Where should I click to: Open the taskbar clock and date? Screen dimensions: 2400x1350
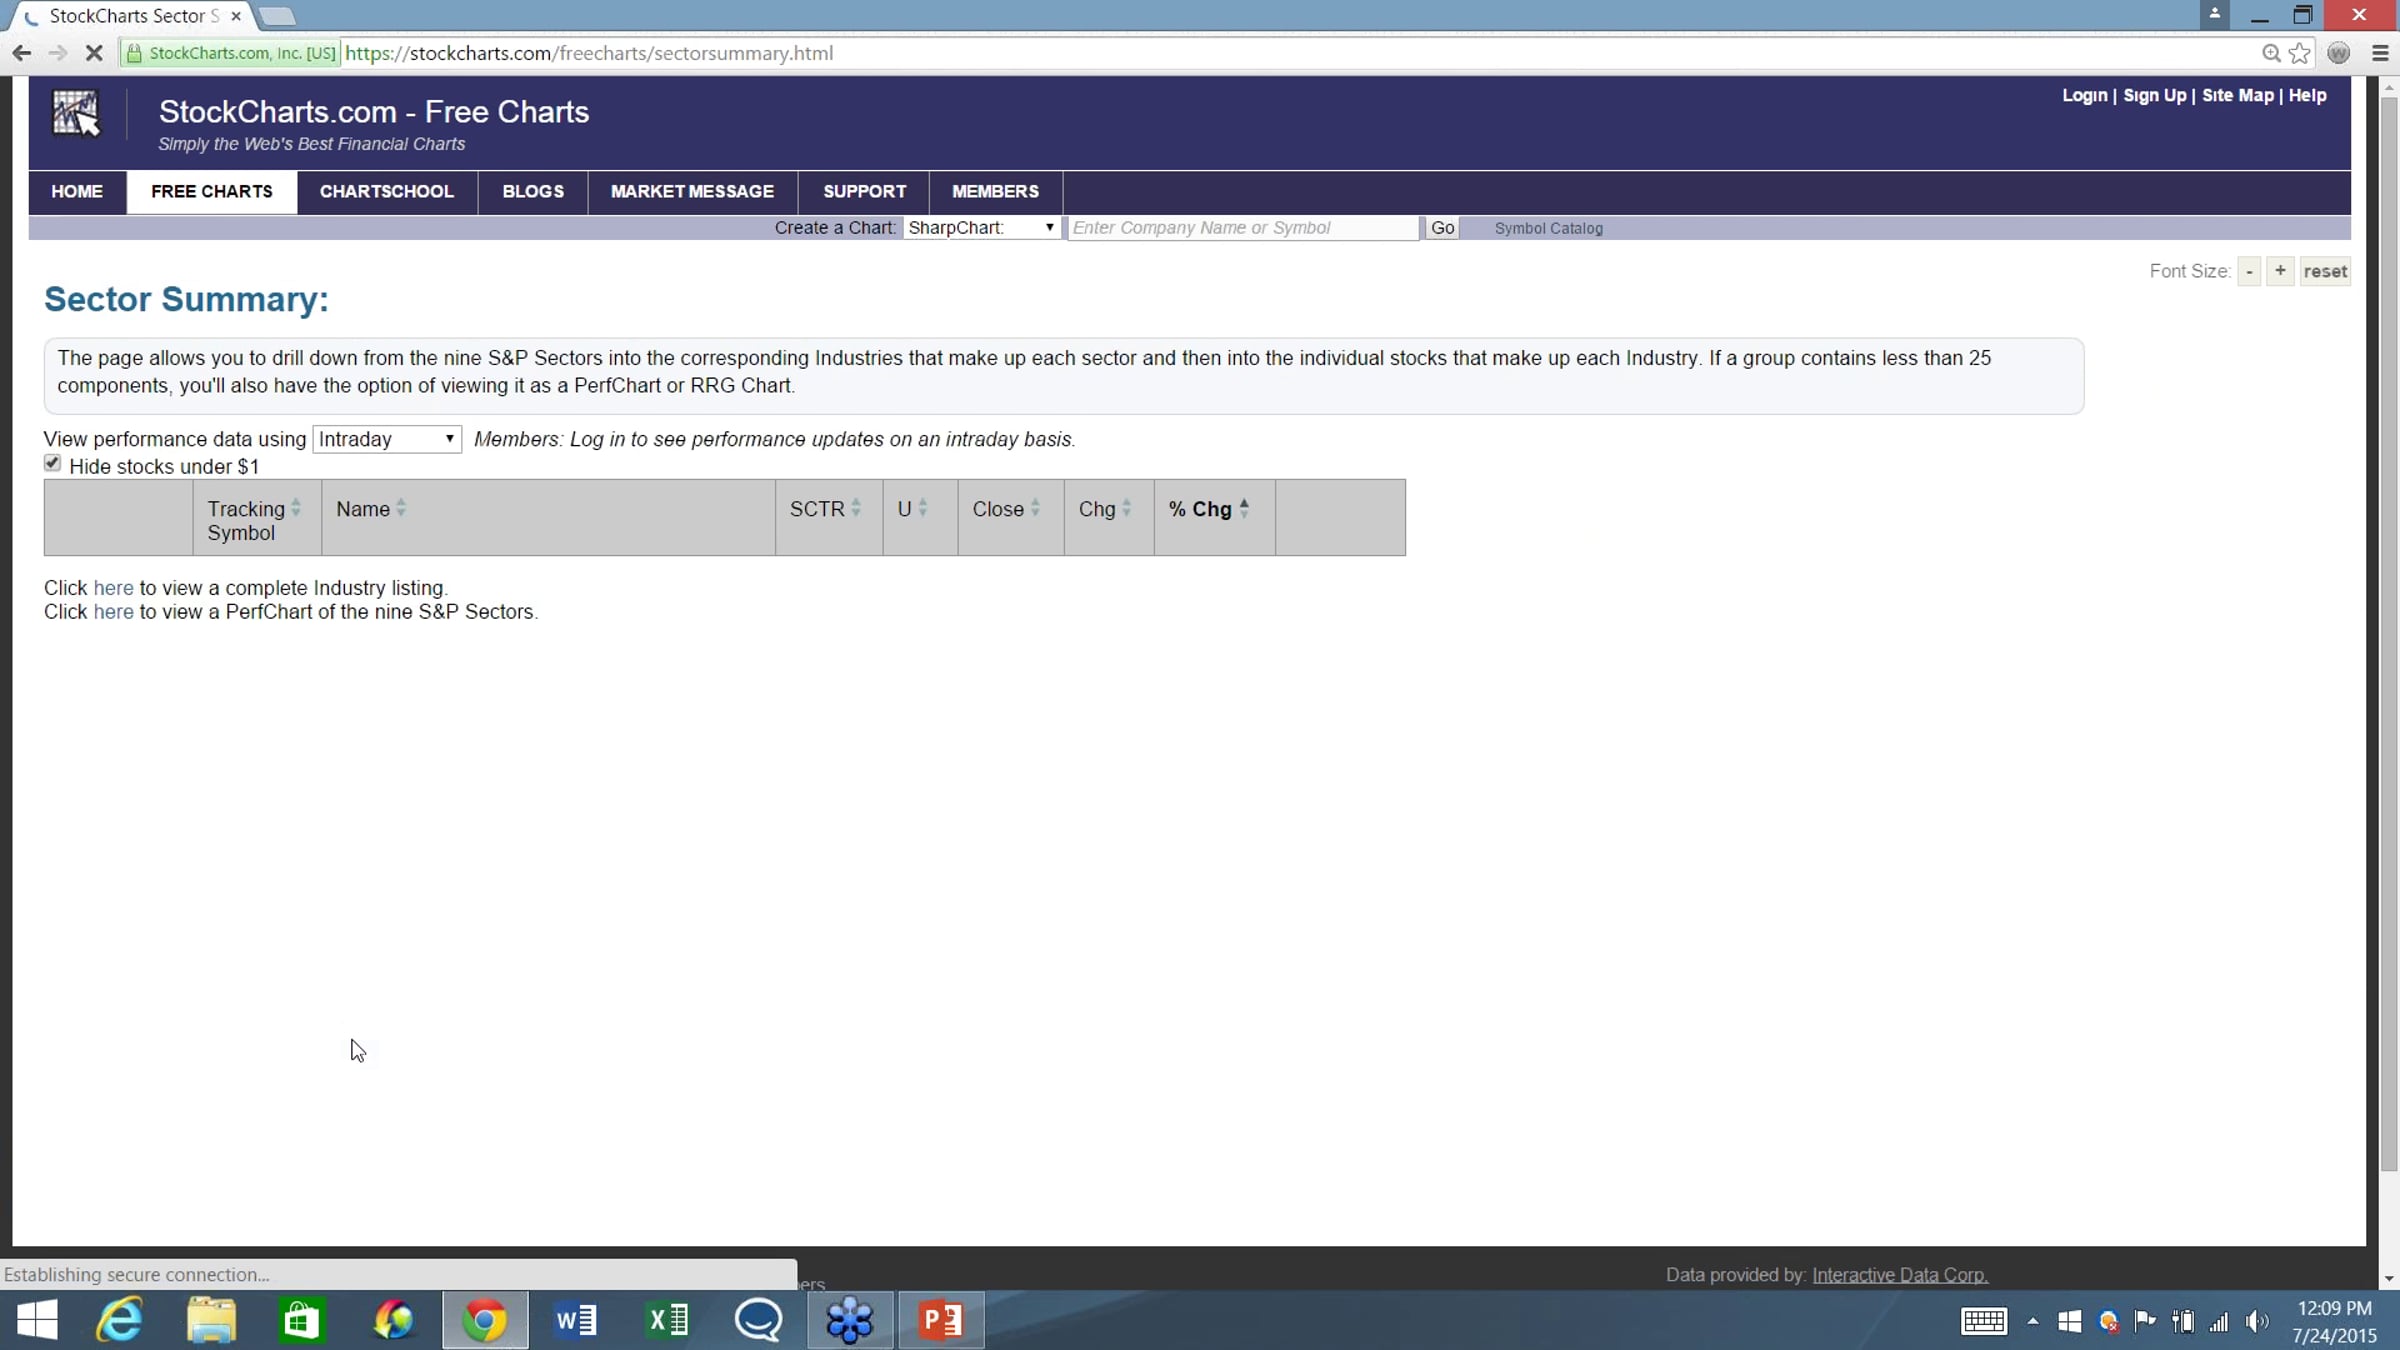point(2334,1321)
